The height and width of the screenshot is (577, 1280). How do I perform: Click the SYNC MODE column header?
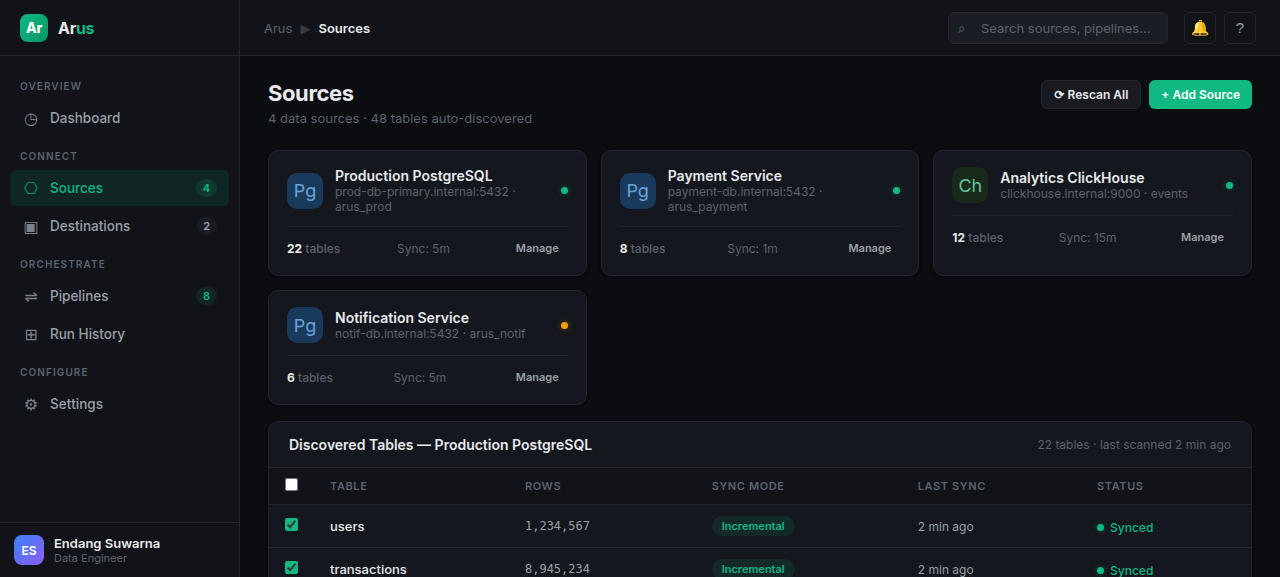pos(748,486)
